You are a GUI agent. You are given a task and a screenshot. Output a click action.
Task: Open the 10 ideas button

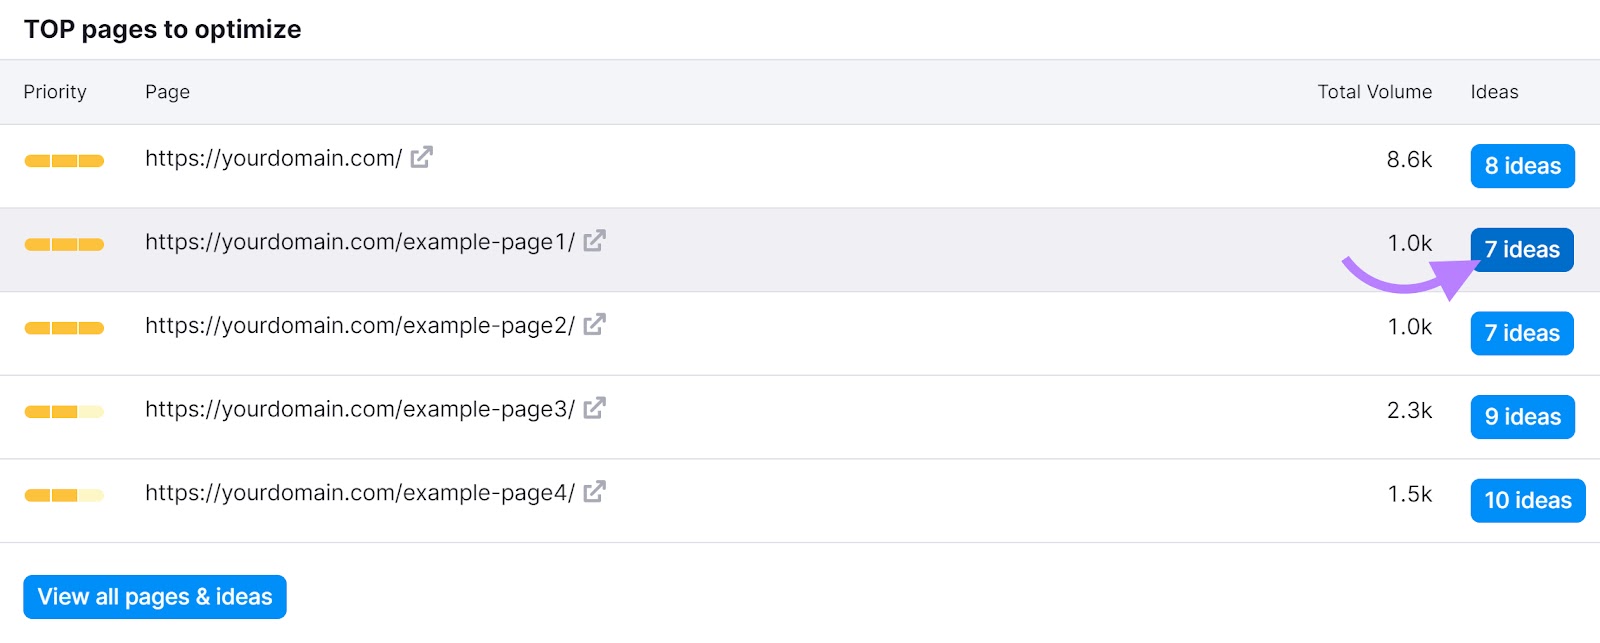coord(1527,500)
